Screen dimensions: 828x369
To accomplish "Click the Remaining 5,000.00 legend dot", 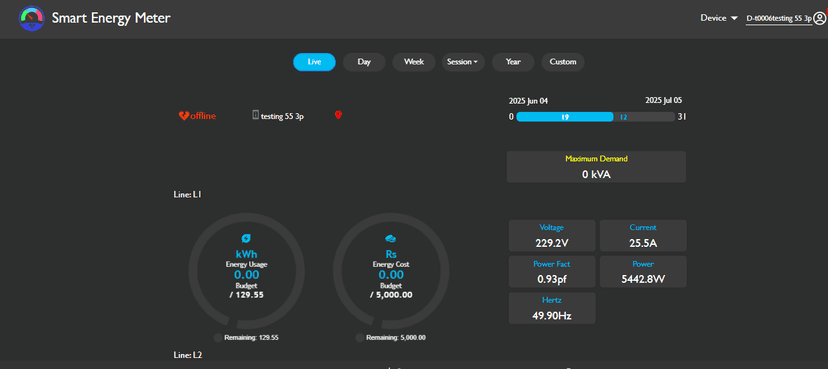I will [360, 337].
